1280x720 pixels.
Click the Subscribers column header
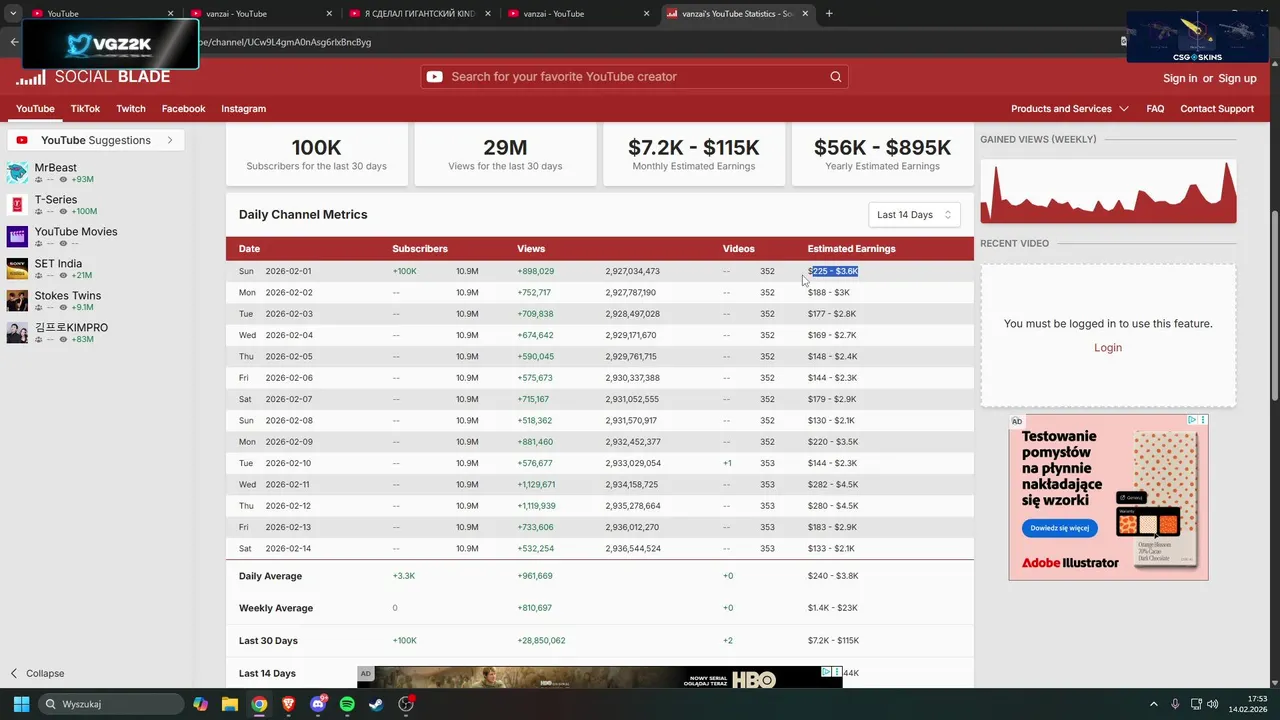420,249
